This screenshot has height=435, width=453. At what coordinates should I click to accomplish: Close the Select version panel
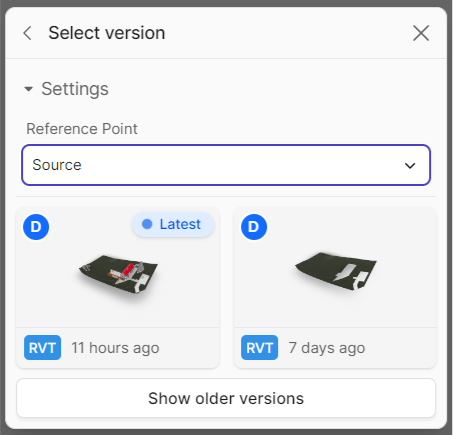pyautogui.click(x=421, y=33)
